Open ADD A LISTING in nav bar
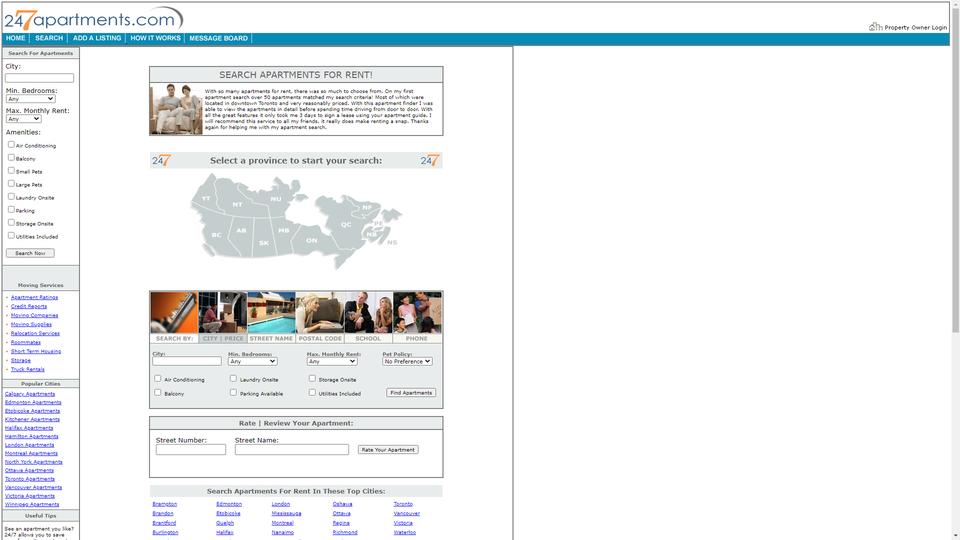This screenshot has width=960, height=540. 97,38
